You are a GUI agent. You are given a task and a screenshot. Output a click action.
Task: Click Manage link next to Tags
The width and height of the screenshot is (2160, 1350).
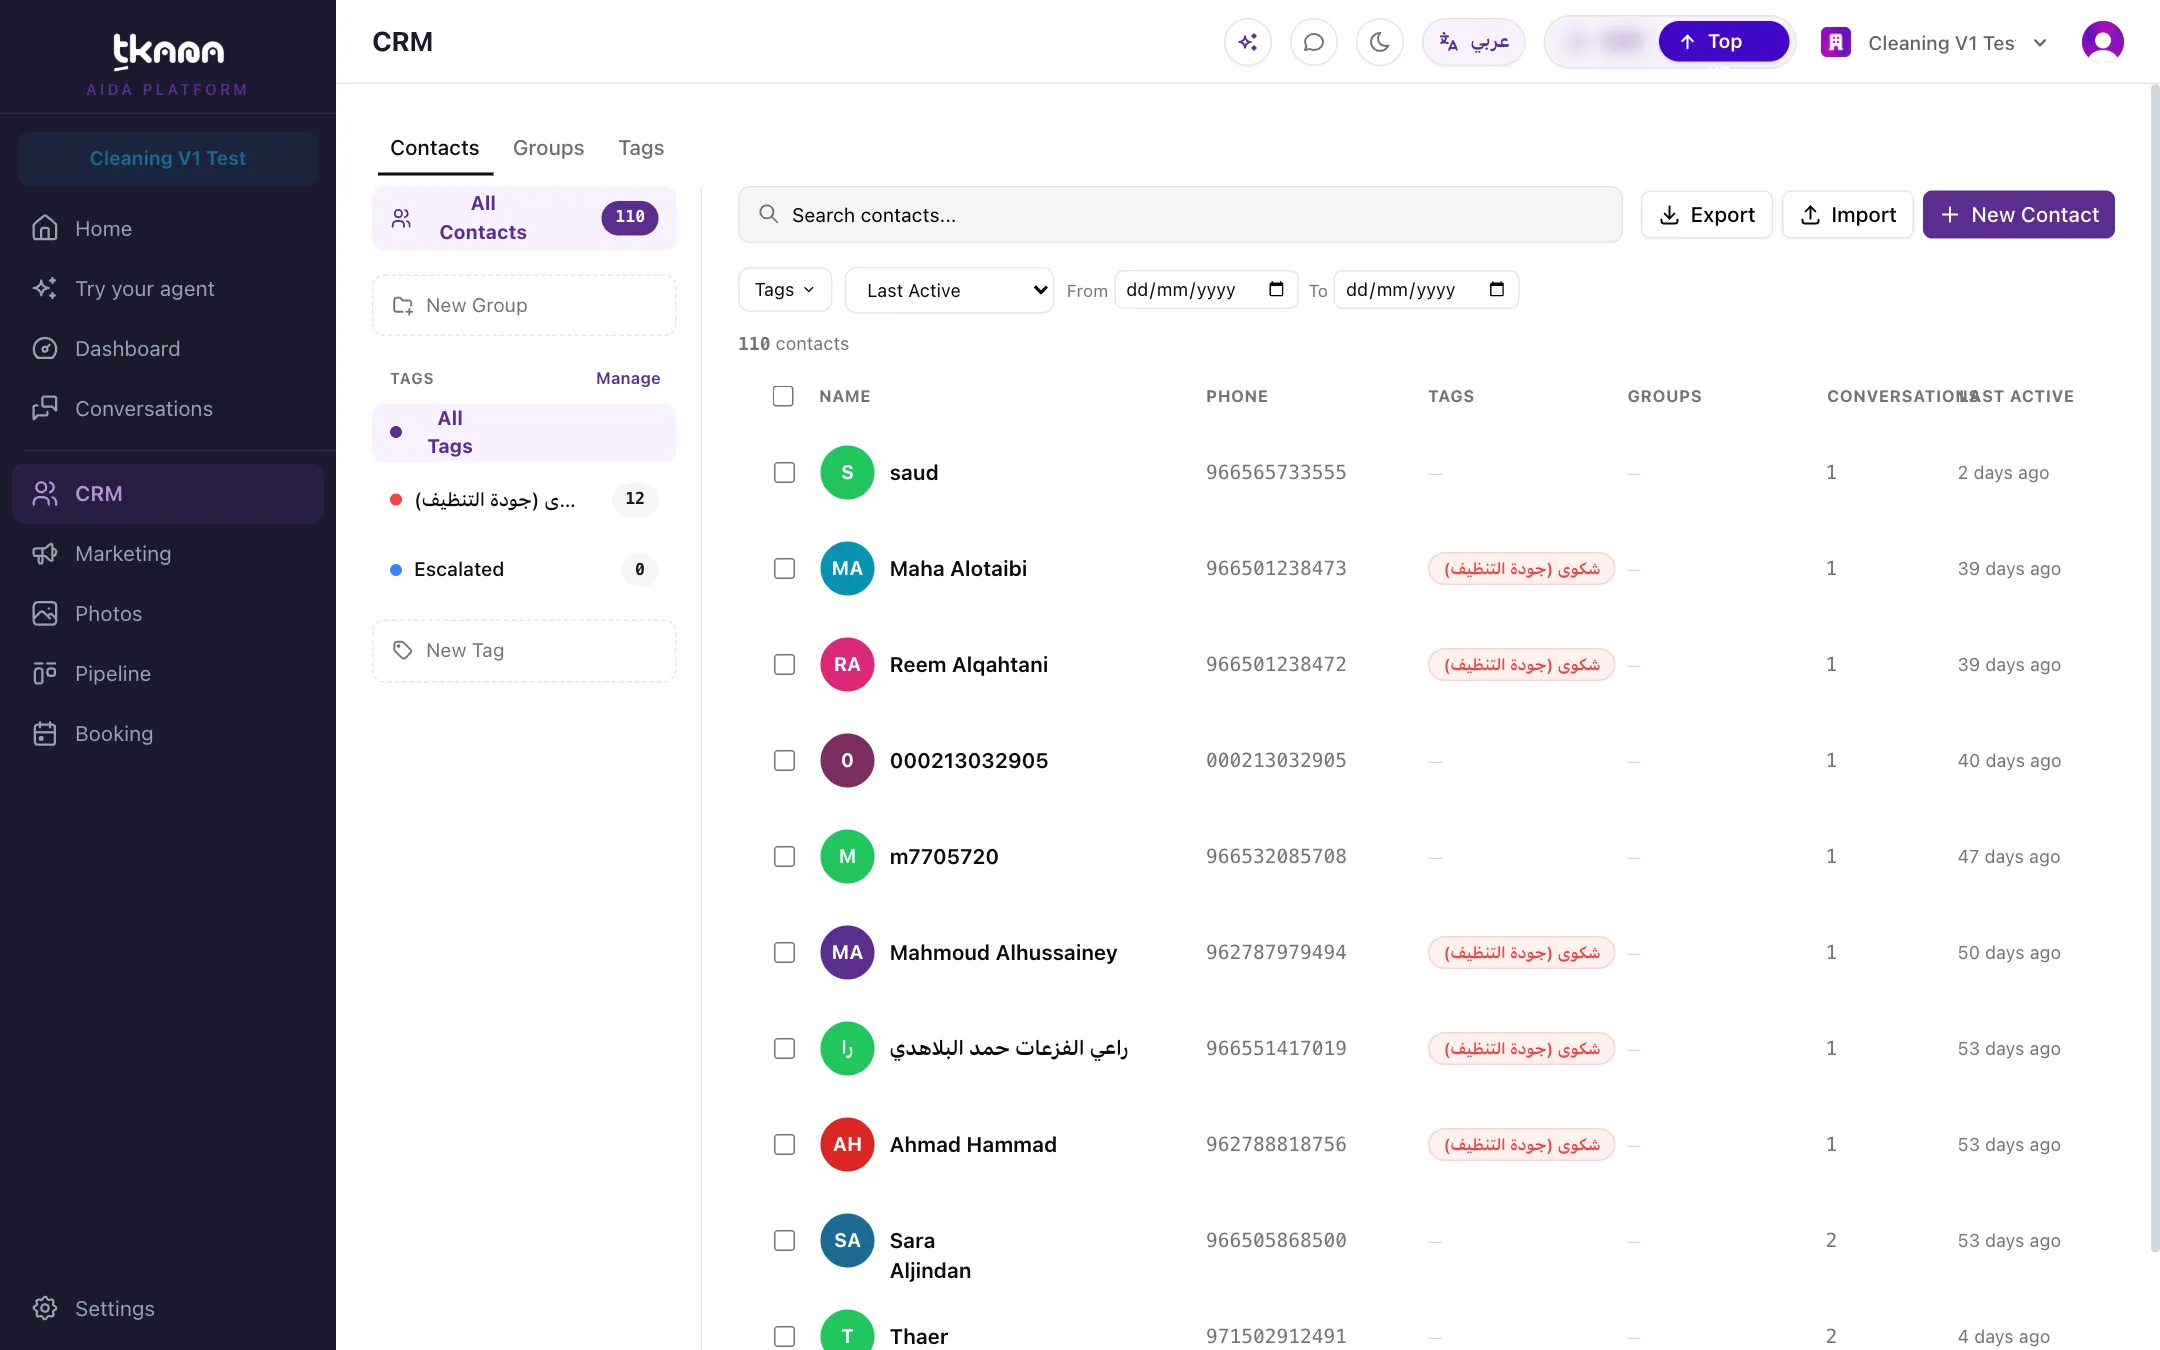point(628,378)
